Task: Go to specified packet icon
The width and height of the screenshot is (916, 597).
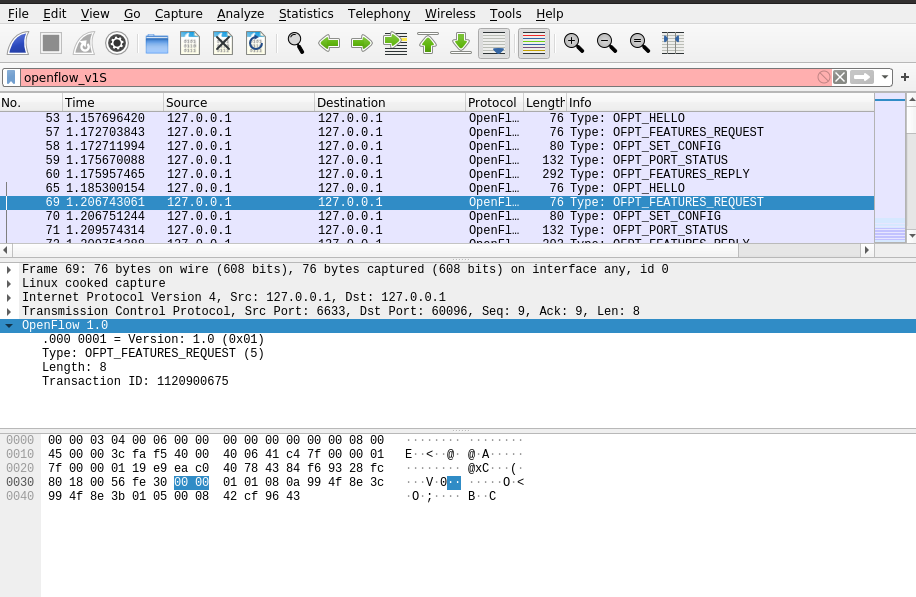Action: click(395, 43)
